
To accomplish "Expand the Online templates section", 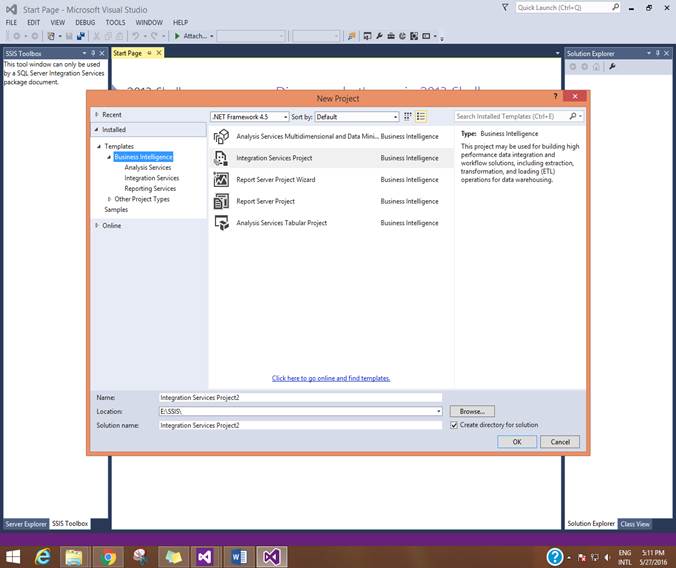I will point(111,225).
